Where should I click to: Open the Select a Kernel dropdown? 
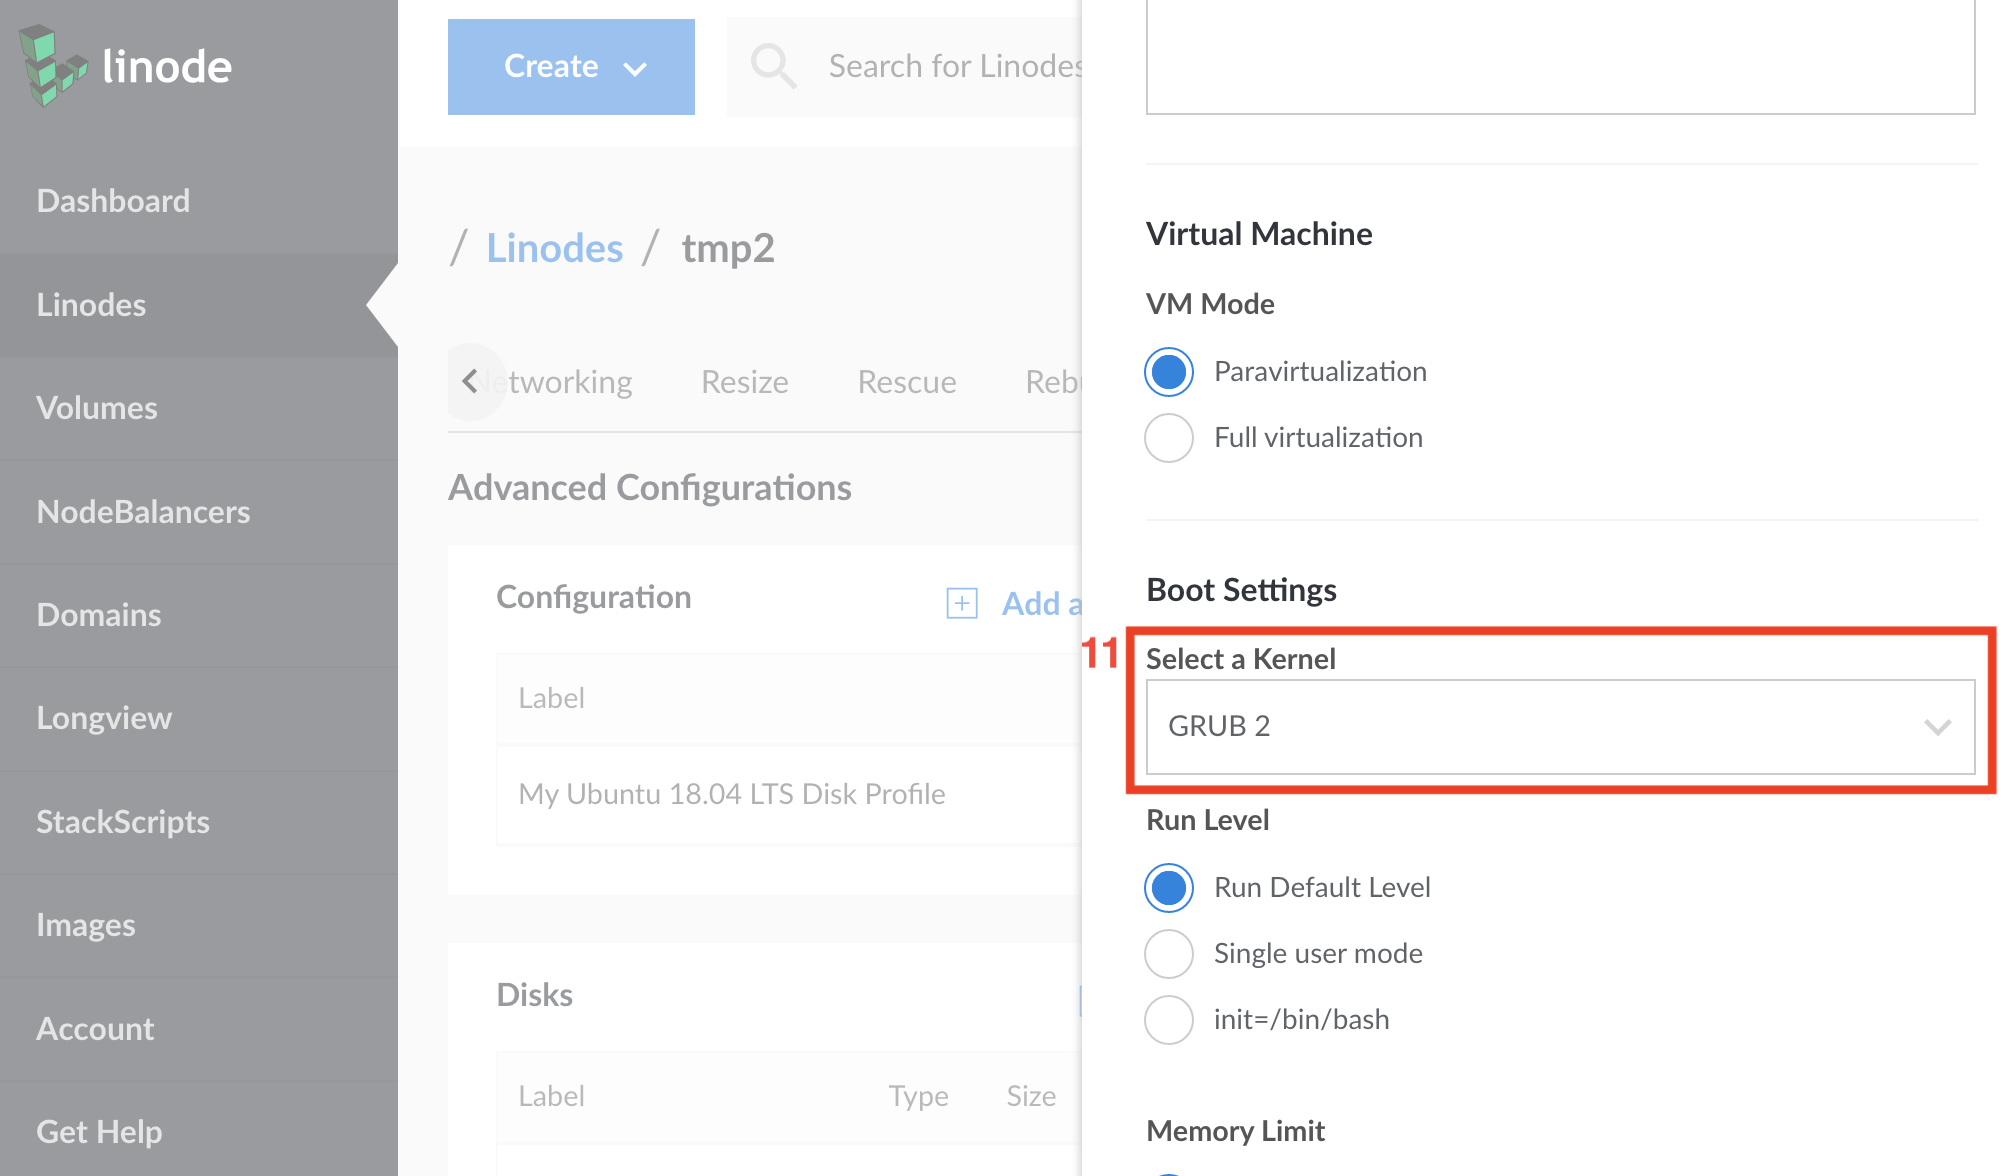[1560, 727]
